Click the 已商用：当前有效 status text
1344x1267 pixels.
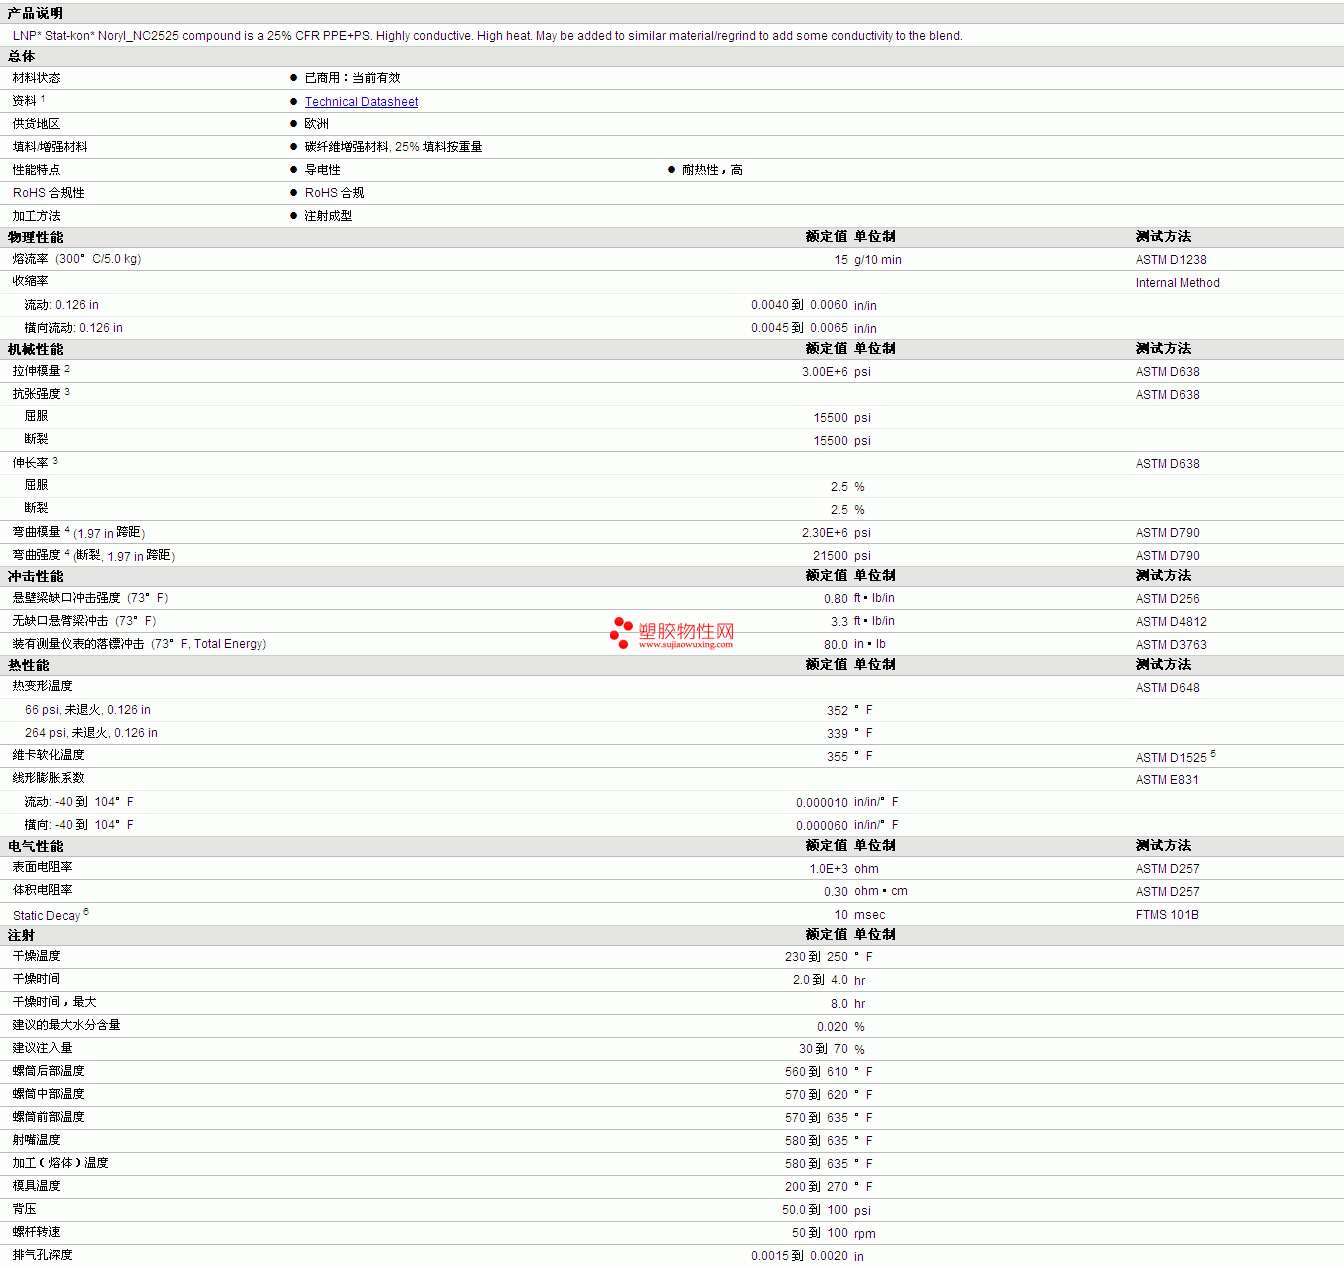pos(352,78)
